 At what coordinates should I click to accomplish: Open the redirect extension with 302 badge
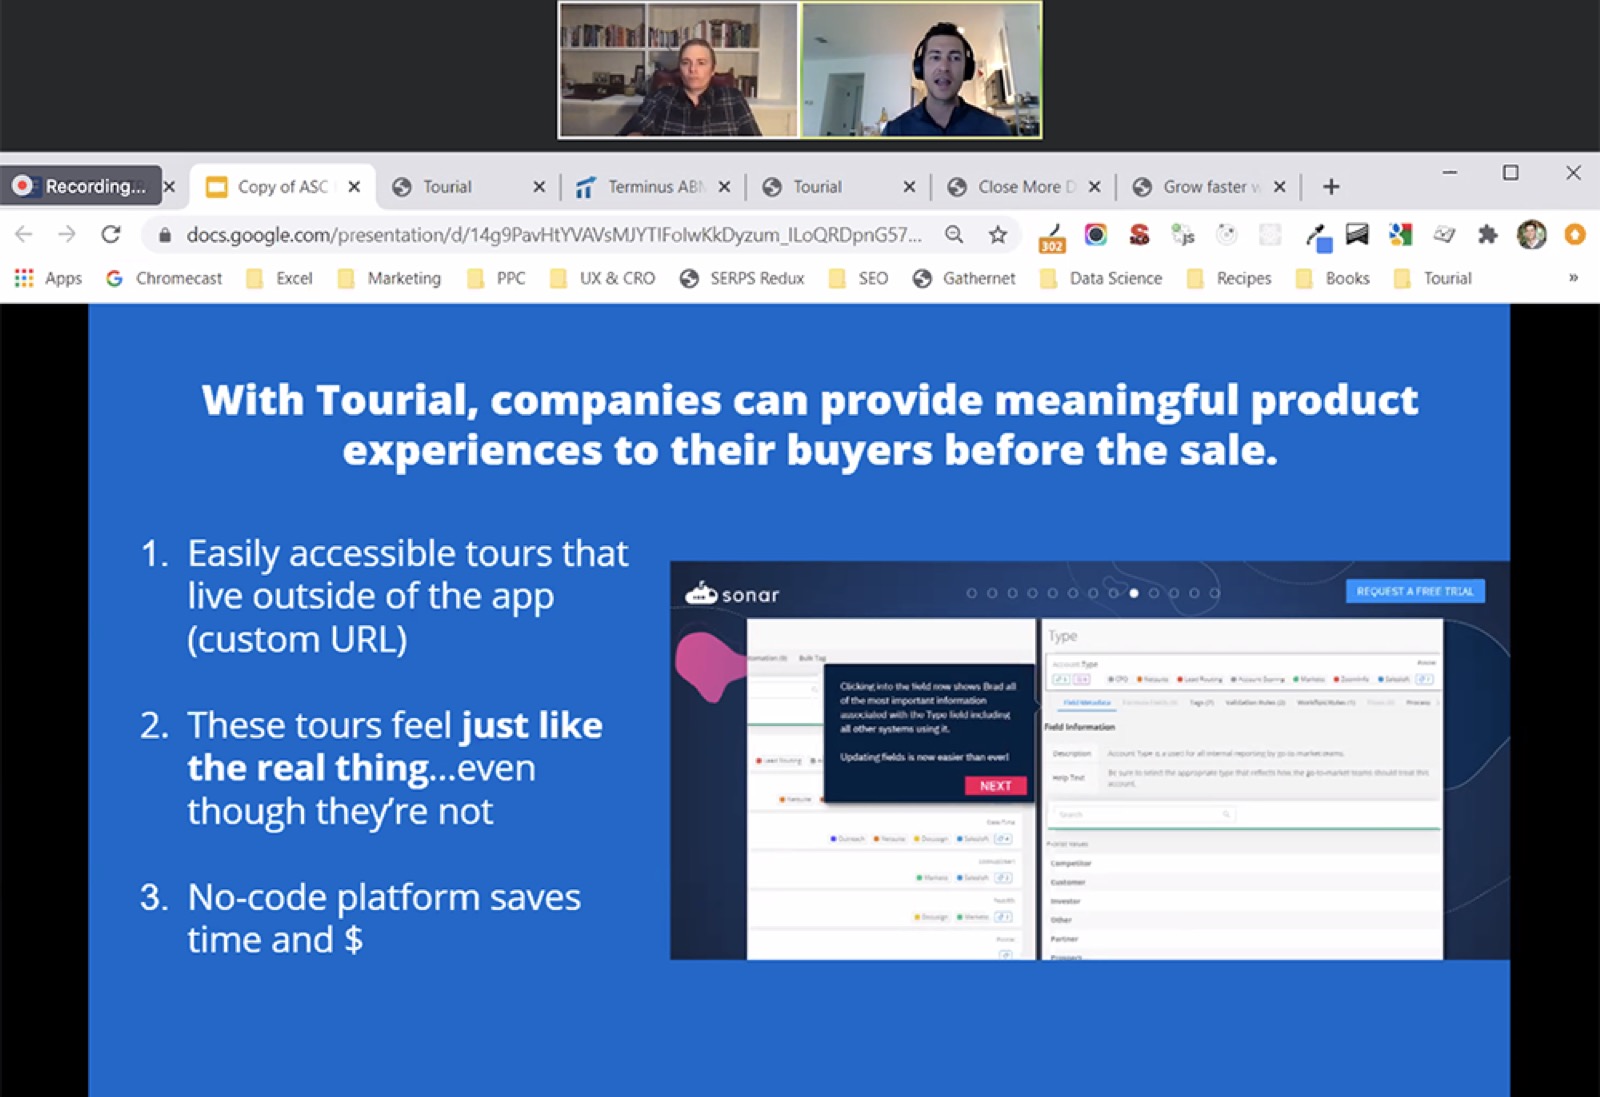pos(1052,237)
